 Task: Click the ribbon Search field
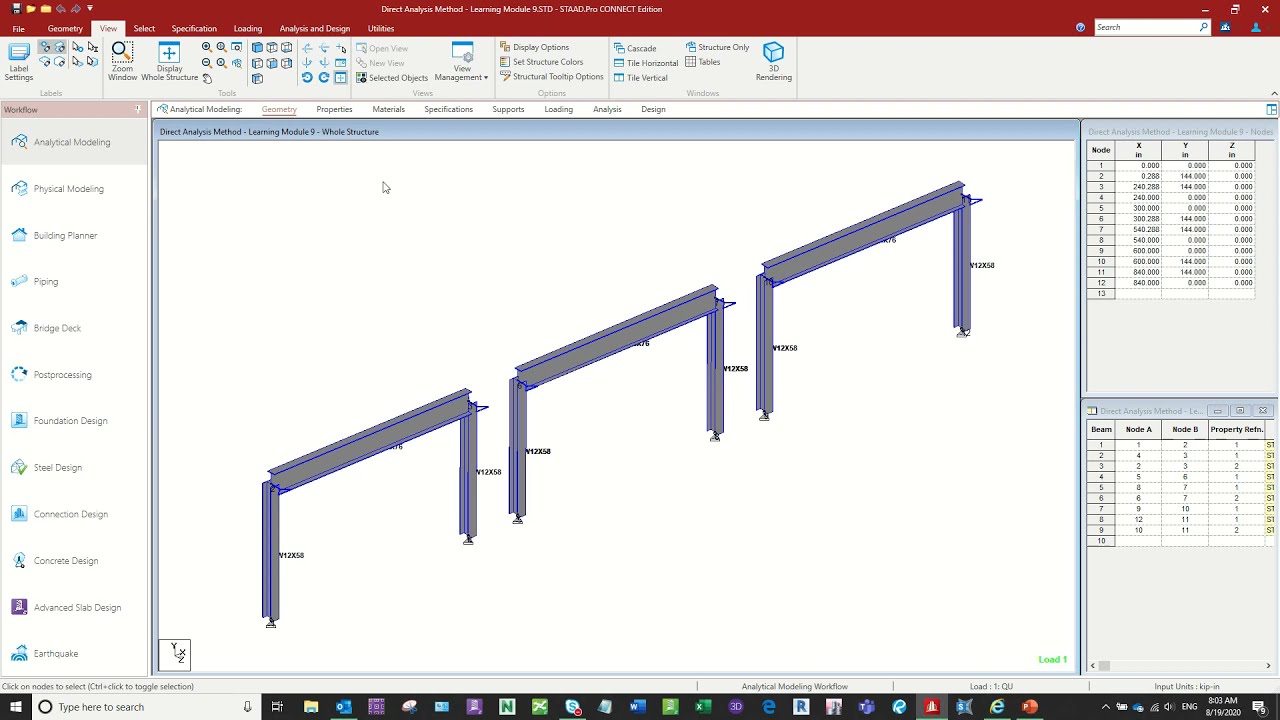tap(1153, 27)
